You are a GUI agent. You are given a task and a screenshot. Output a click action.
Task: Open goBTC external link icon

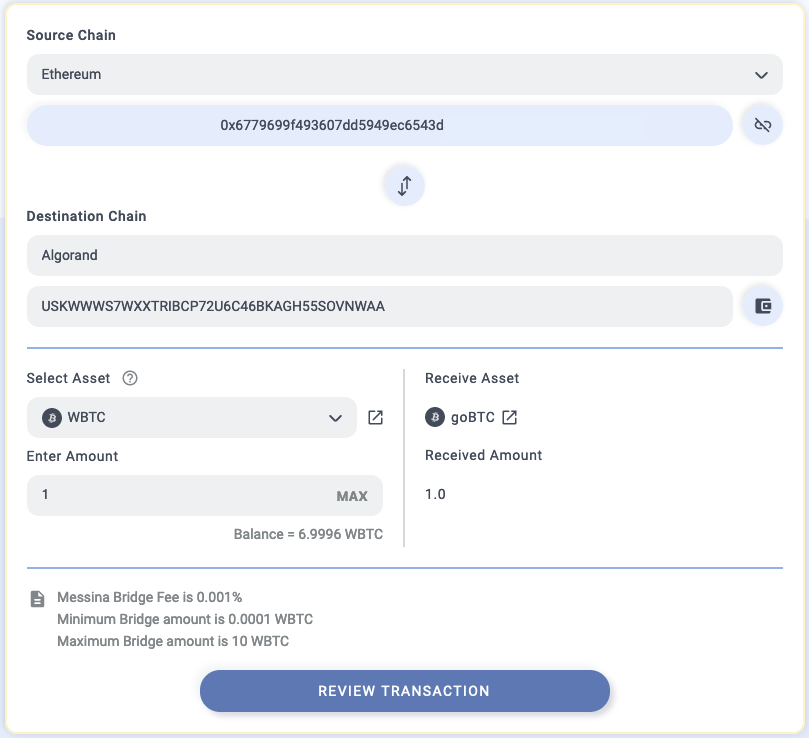(509, 418)
